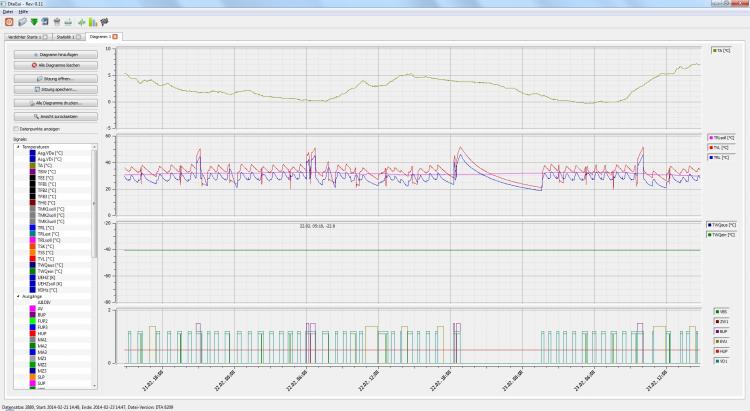Select the MA1 output signal
This screenshot has height=411, width=750.
coord(42,340)
